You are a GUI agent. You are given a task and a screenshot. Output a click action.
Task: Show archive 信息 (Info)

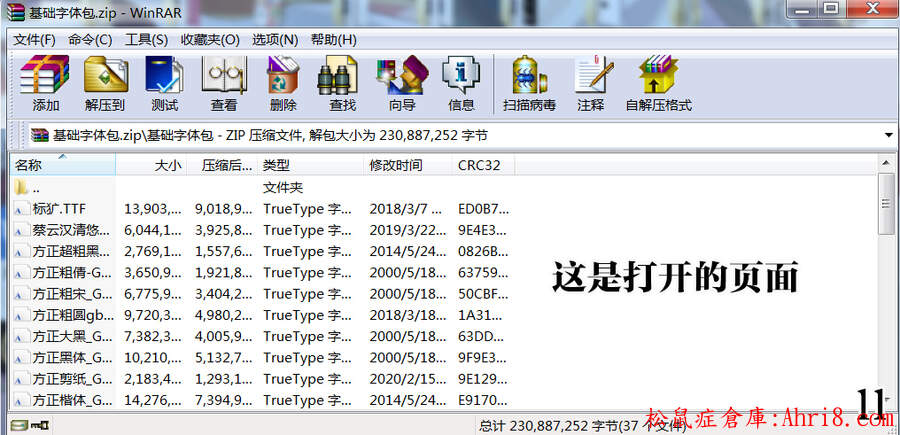tap(461, 83)
